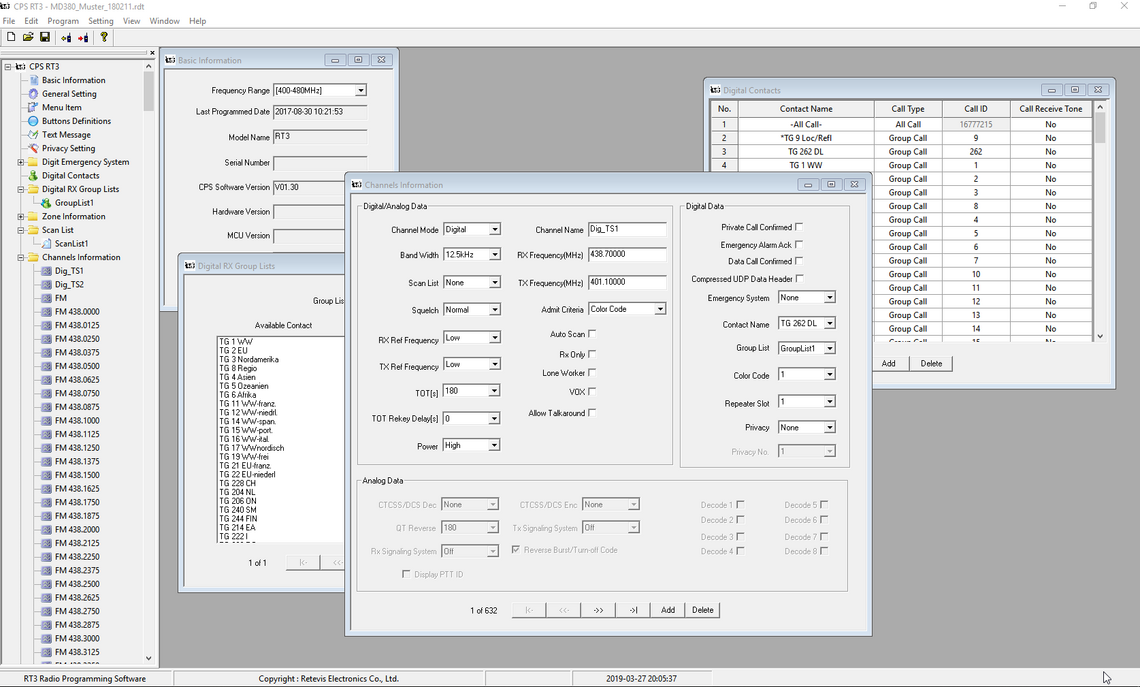
Task: Select the GroupList1 icon in the tree
Action: [47, 203]
